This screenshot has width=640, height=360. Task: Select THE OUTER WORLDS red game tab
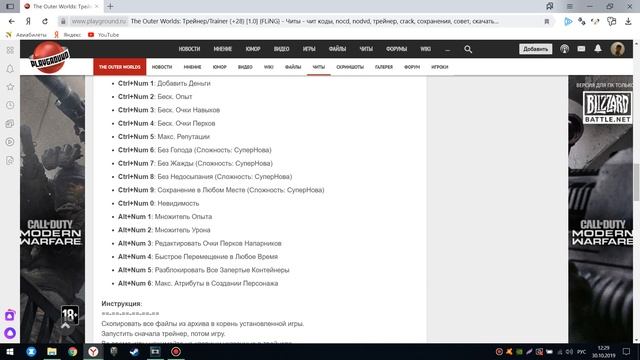pos(120,67)
